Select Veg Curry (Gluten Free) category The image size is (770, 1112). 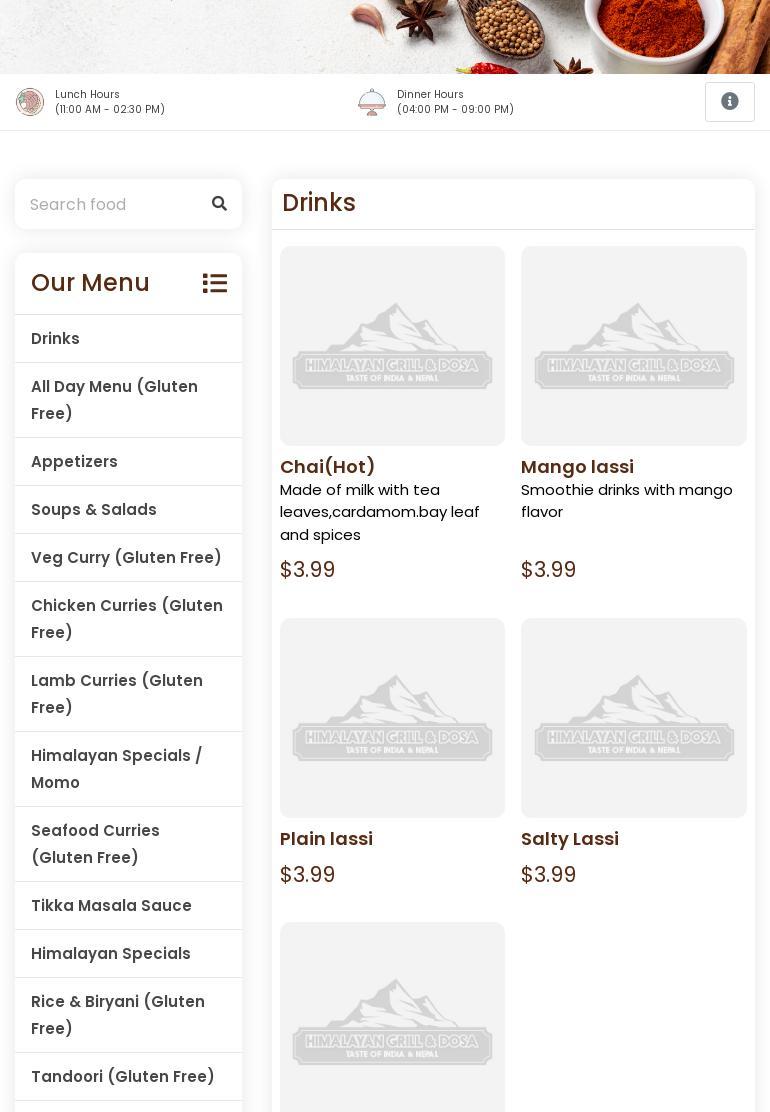pyautogui.click(x=128, y=557)
